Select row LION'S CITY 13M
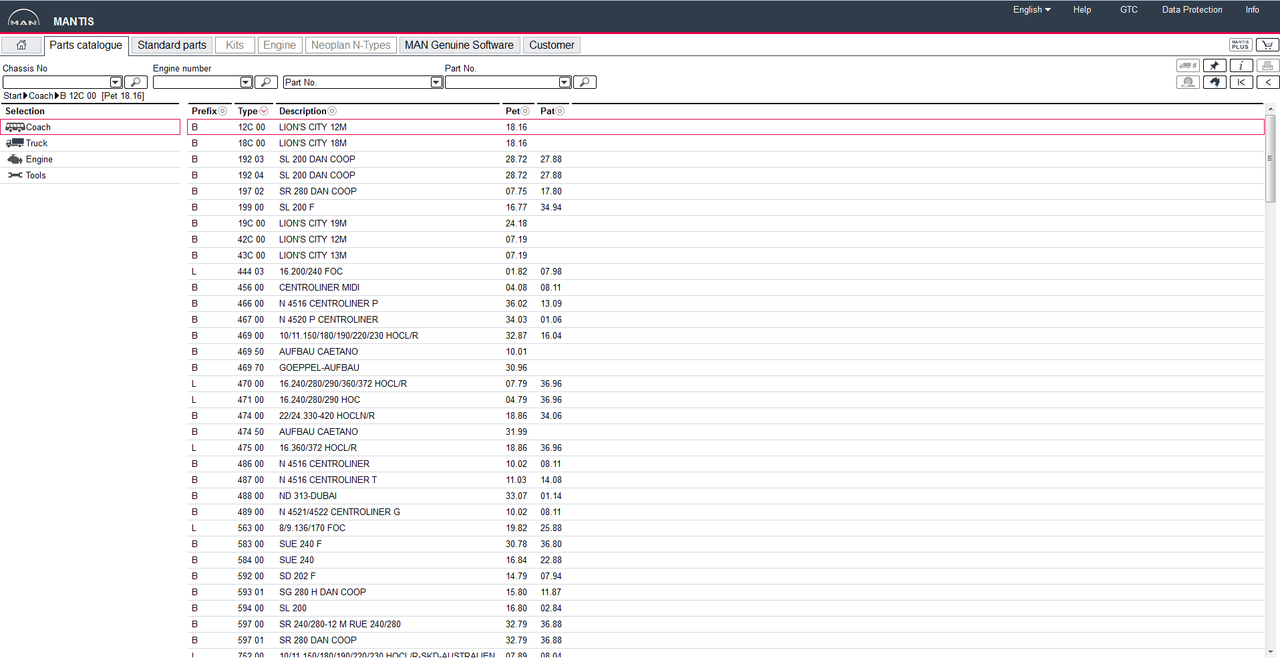 726,255
